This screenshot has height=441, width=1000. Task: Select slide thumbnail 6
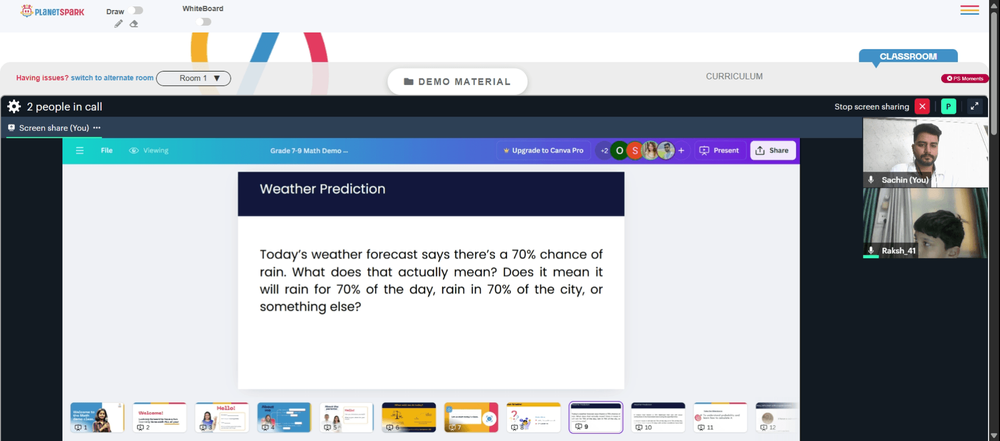point(409,417)
